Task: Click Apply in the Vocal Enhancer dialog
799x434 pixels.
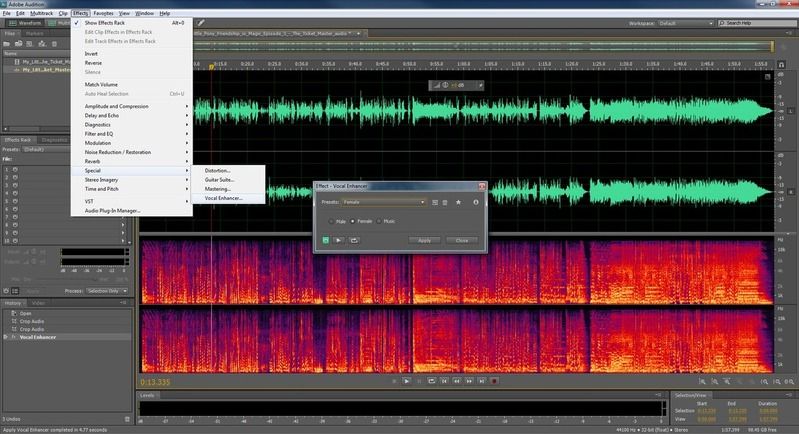Action: point(424,240)
